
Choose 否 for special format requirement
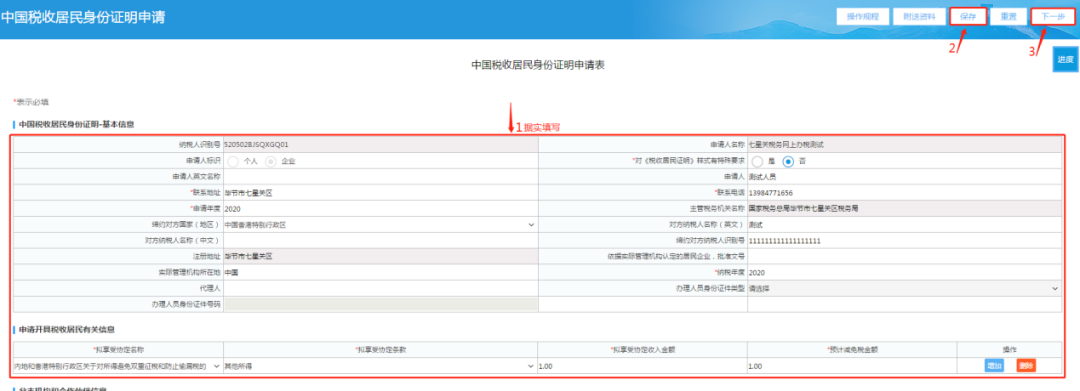coord(789,161)
